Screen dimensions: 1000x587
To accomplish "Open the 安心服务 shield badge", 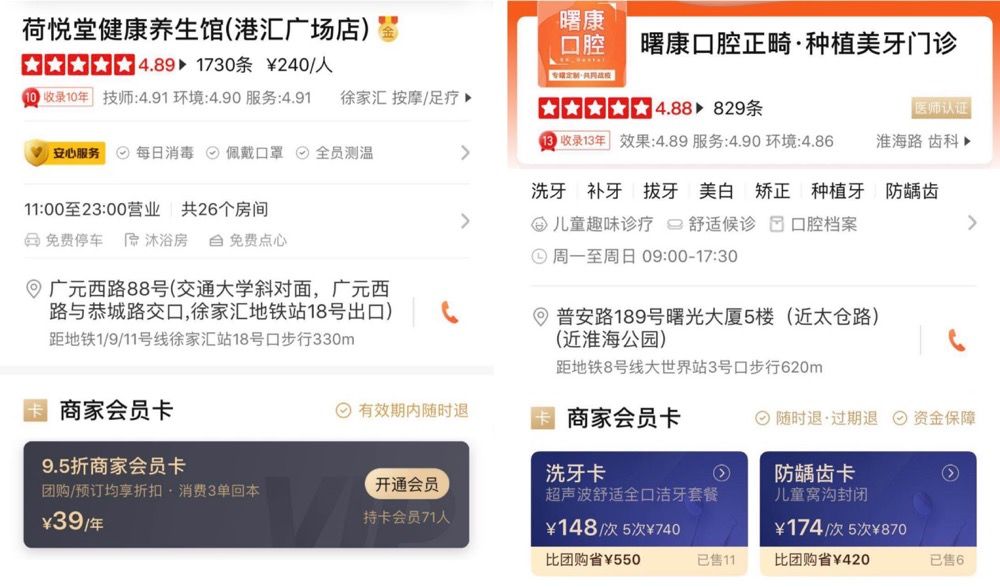I will click(x=64, y=152).
